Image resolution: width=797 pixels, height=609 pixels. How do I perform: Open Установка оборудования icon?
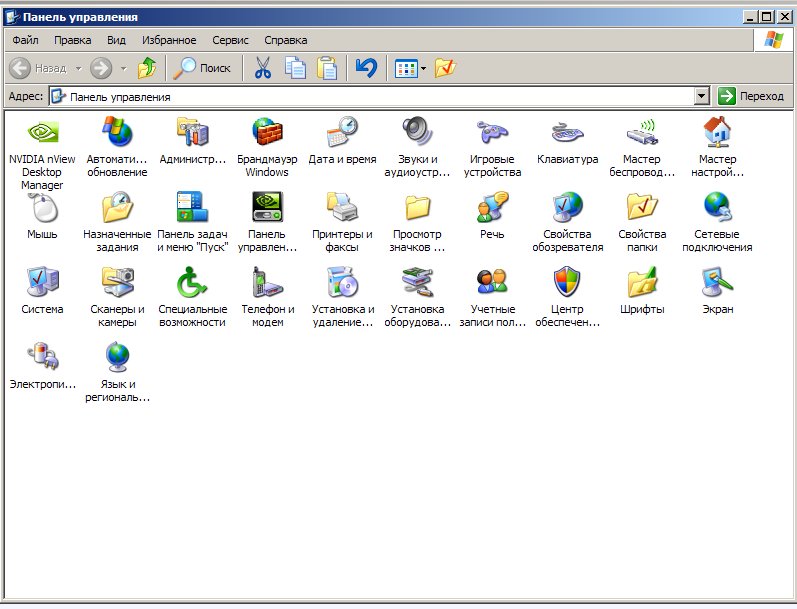point(417,282)
